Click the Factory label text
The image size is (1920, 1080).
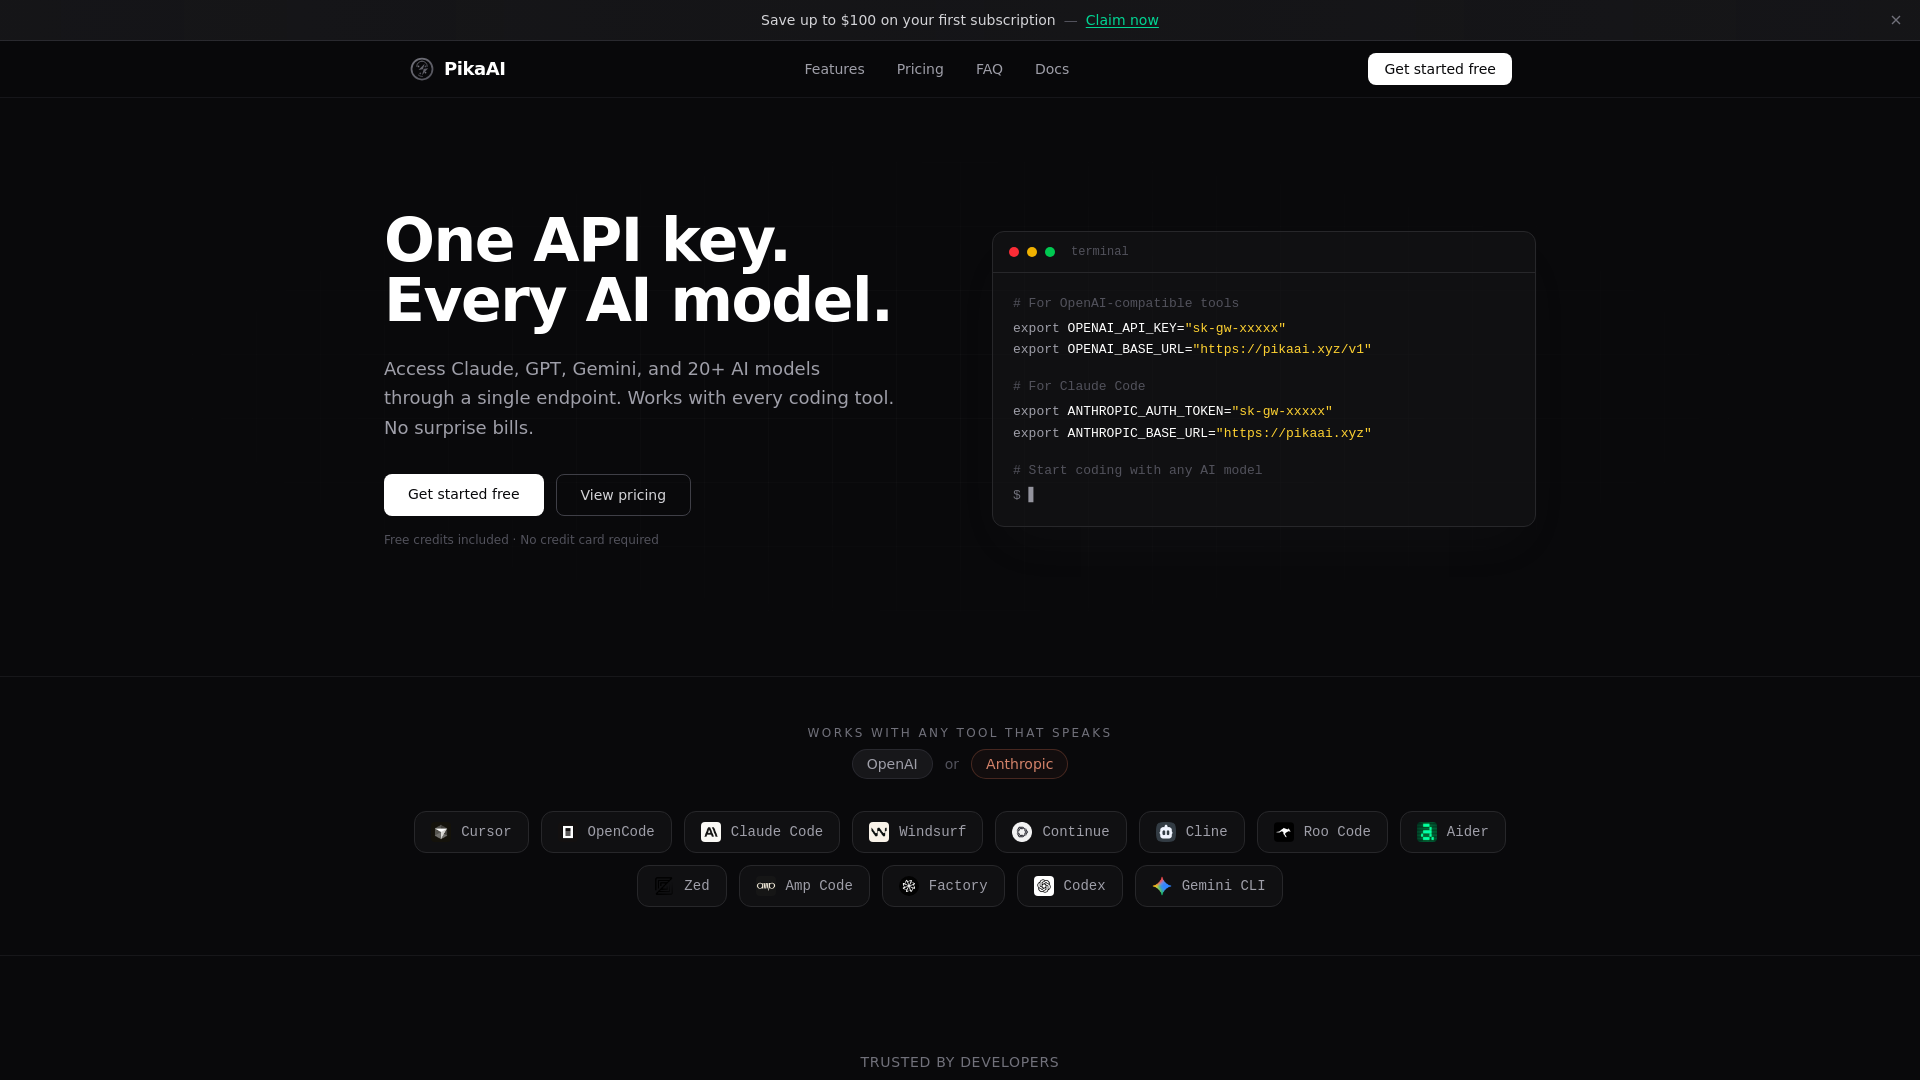pyautogui.click(x=958, y=886)
